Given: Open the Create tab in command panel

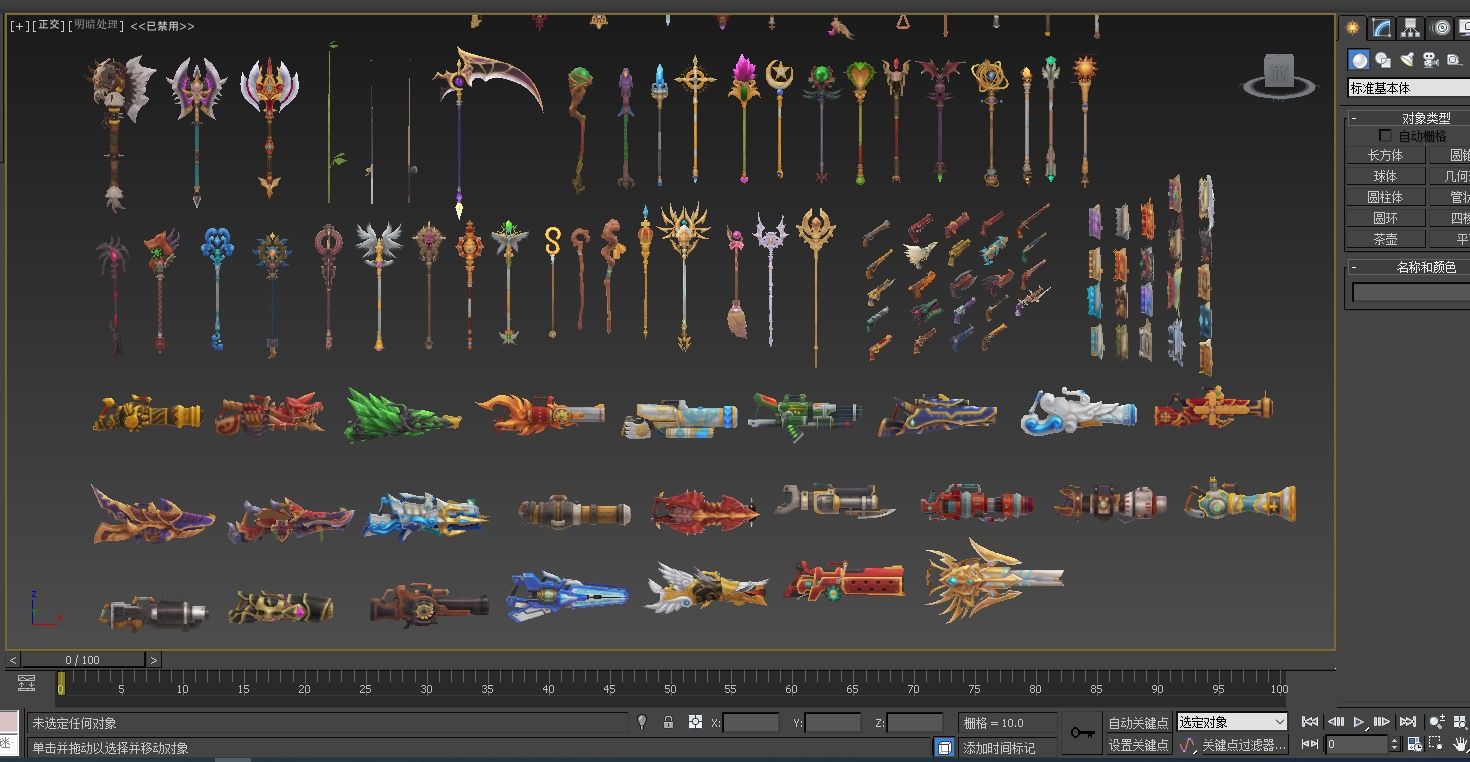Looking at the screenshot, I should click(x=1353, y=28).
